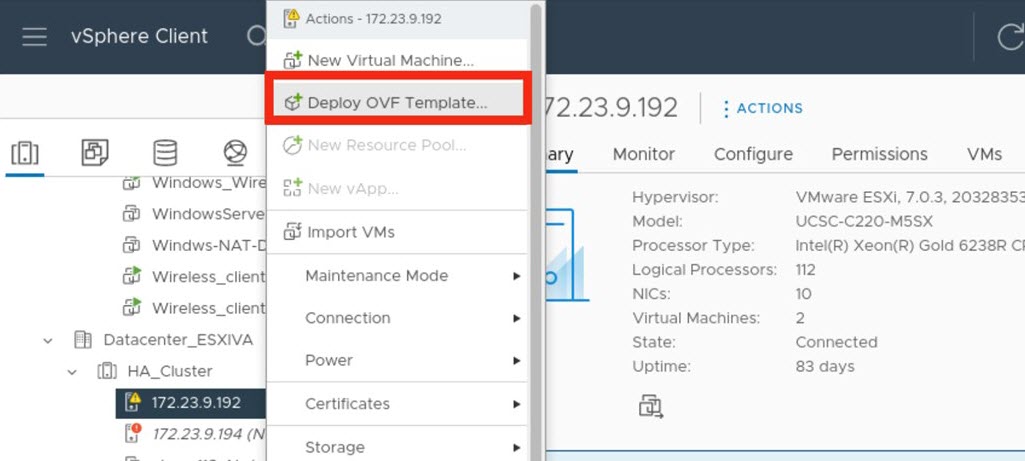Click the State value Connected
Screen dimensions: 1025x461
coord(836,343)
